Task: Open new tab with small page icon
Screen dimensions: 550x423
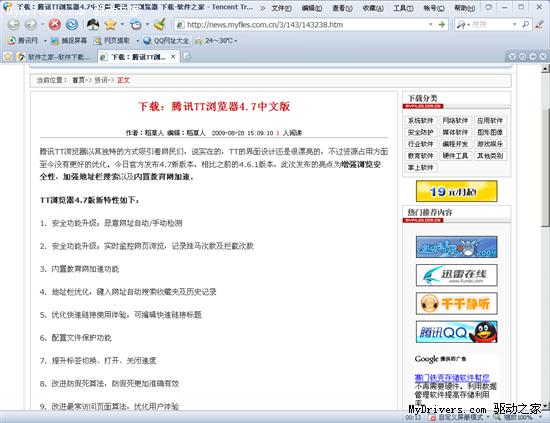Action: point(187,56)
